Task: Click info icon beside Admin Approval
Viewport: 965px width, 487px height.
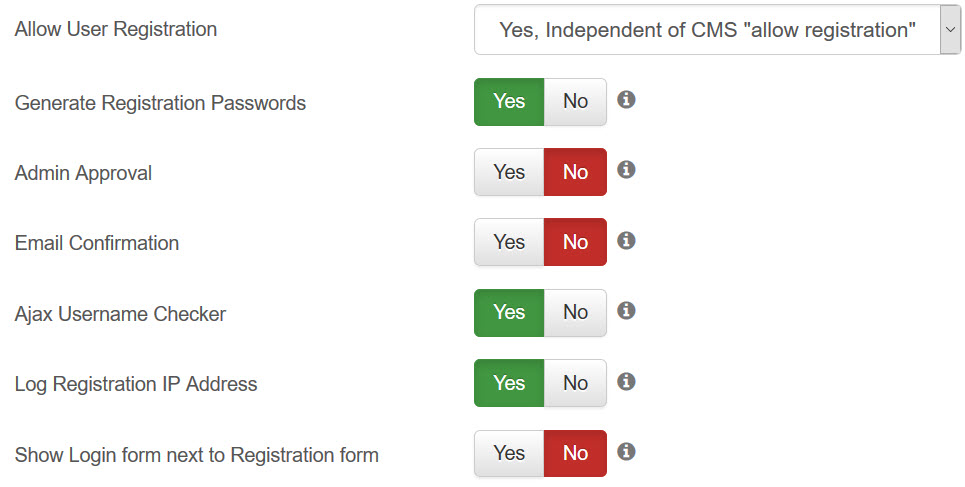Action: (x=626, y=169)
